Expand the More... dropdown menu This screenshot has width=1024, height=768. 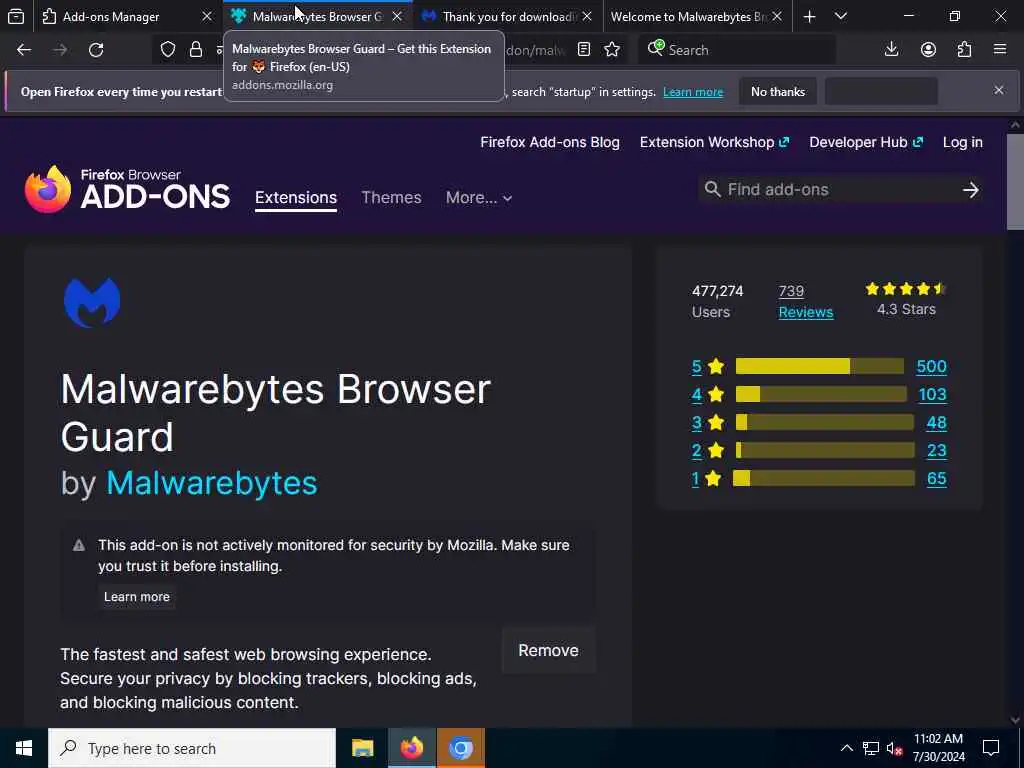[x=479, y=197]
